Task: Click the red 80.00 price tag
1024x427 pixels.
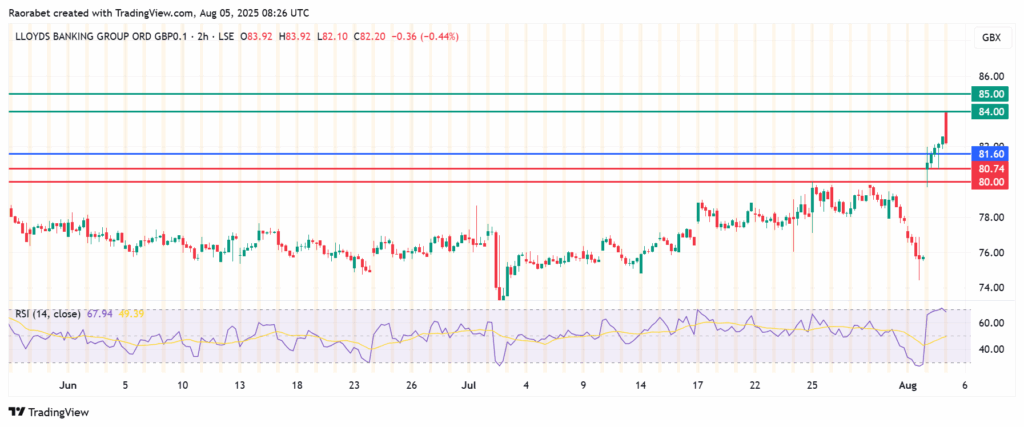Action: pos(990,183)
